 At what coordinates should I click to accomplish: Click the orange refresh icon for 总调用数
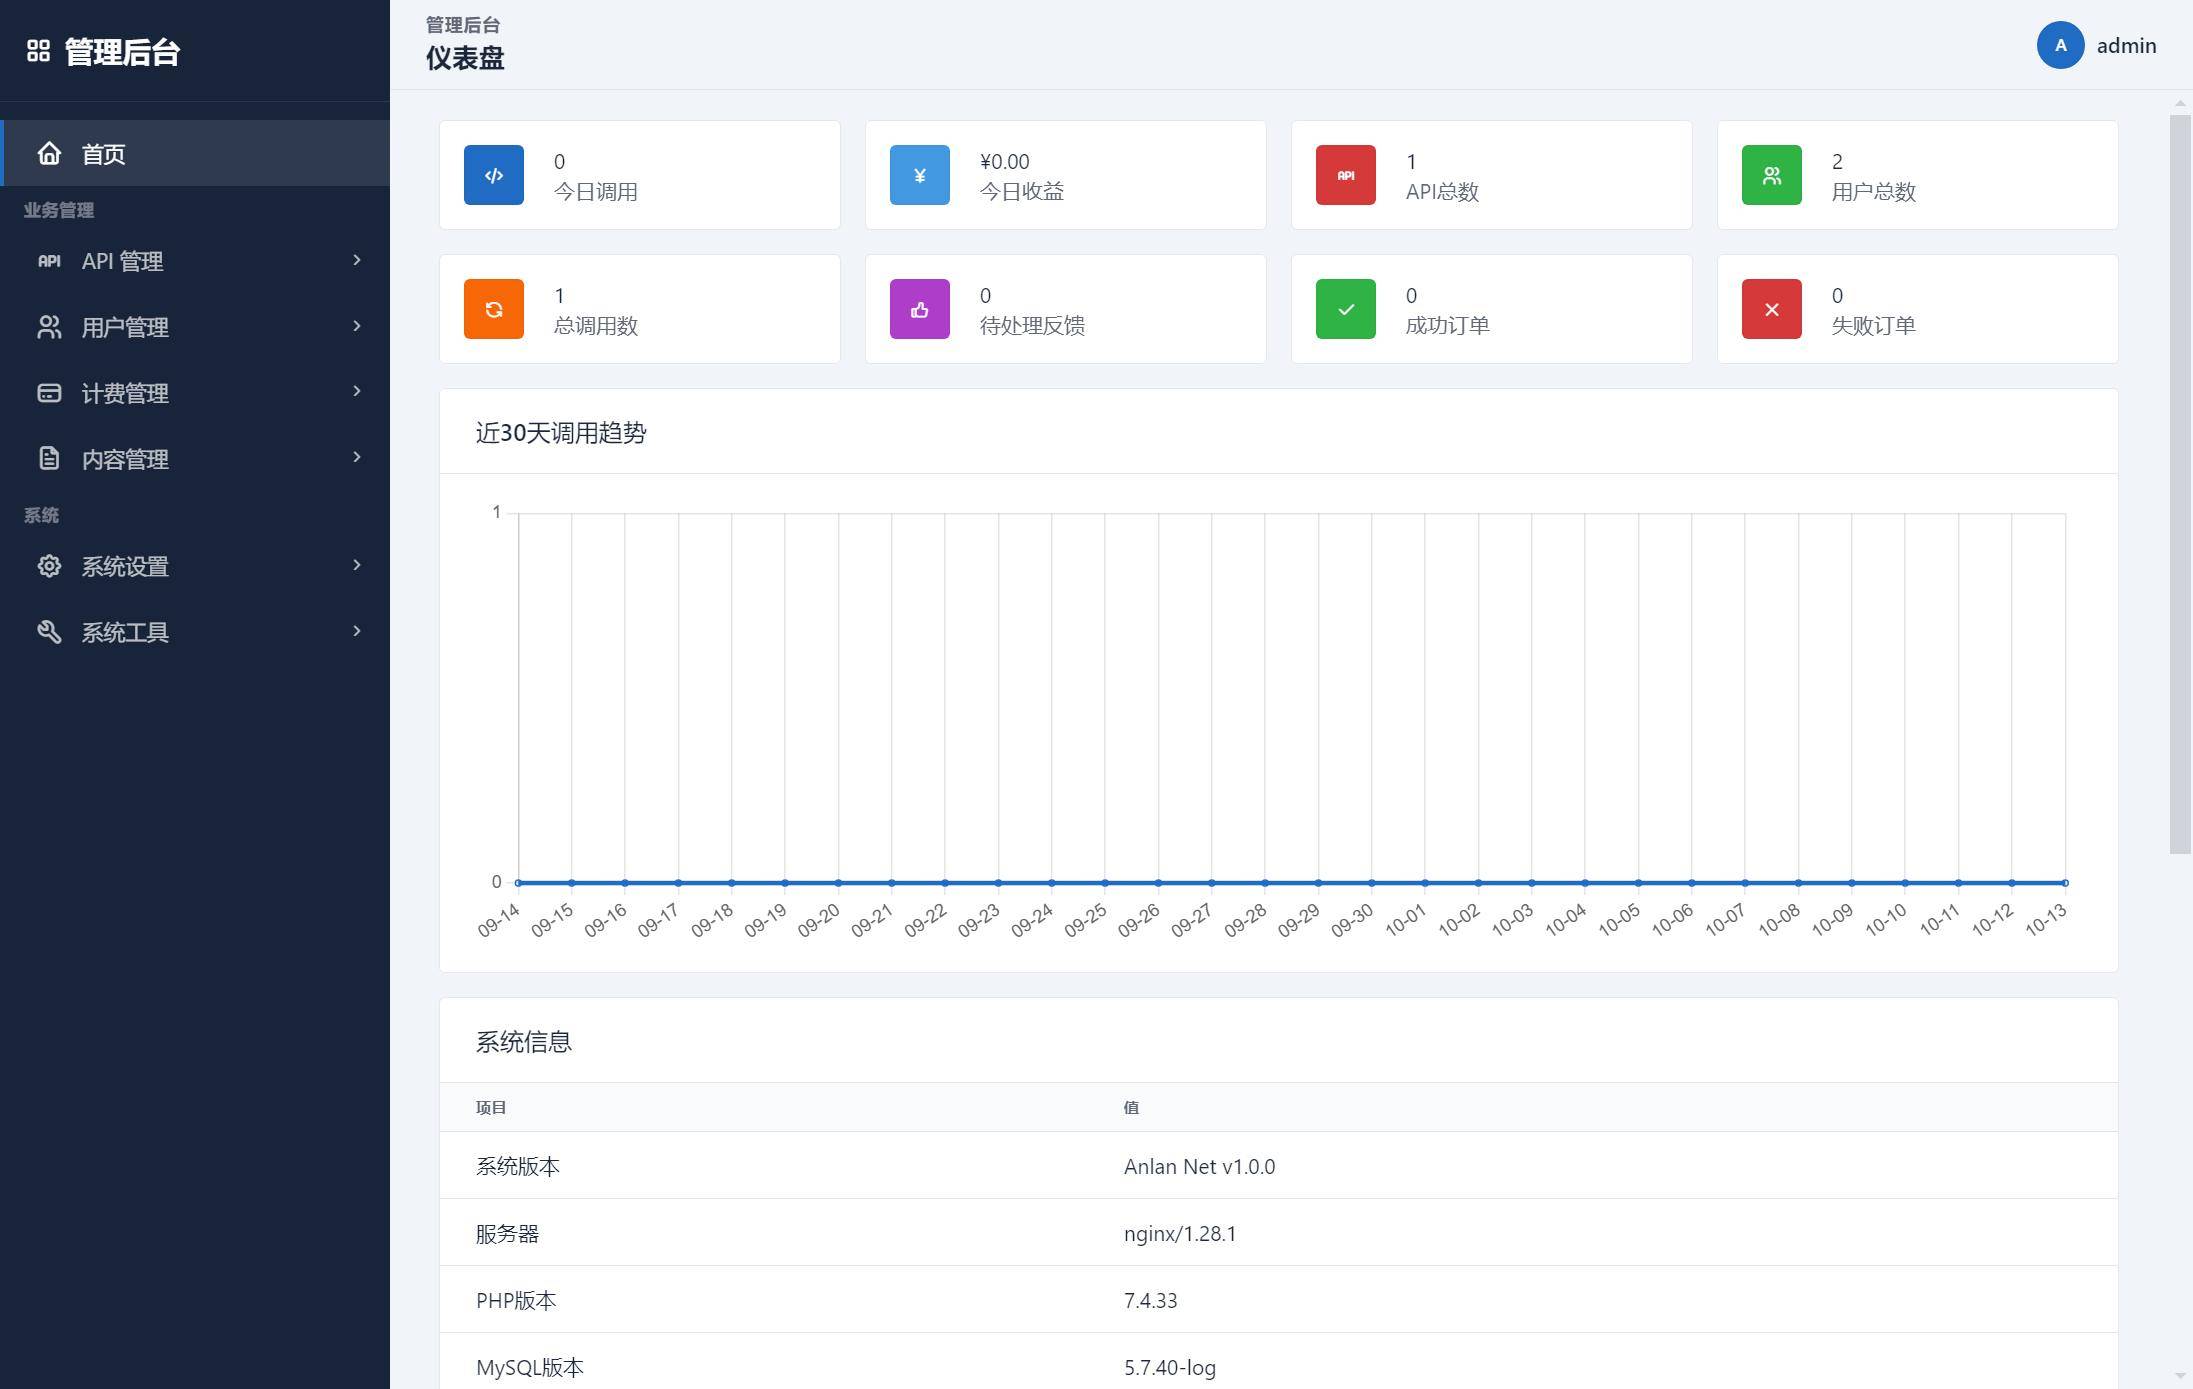click(494, 309)
